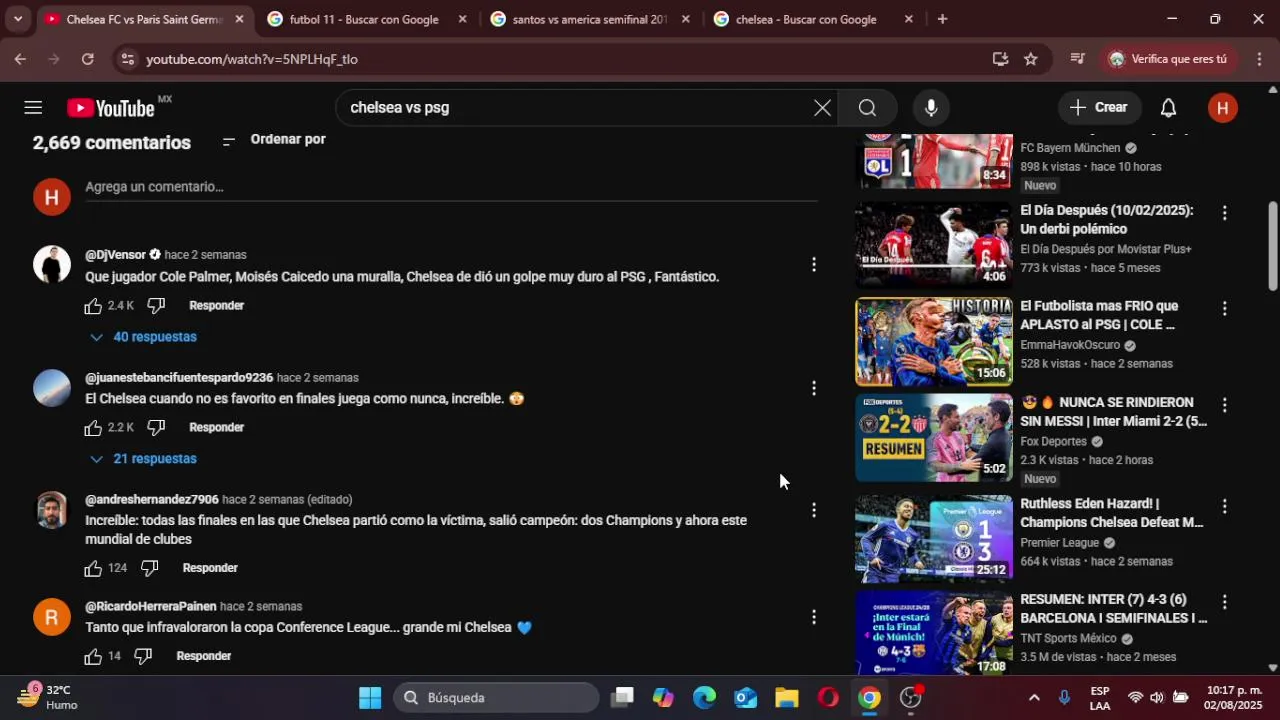Open the Windows Start menu
This screenshot has height=720, width=1280.
[x=370, y=698]
